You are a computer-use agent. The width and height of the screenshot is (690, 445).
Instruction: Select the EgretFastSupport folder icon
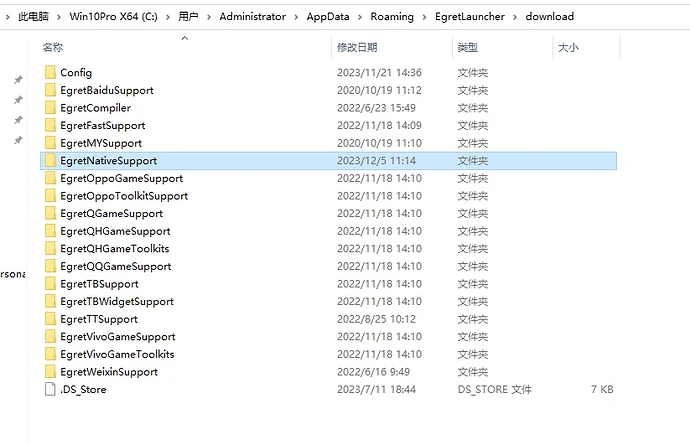pyautogui.click(x=50, y=125)
